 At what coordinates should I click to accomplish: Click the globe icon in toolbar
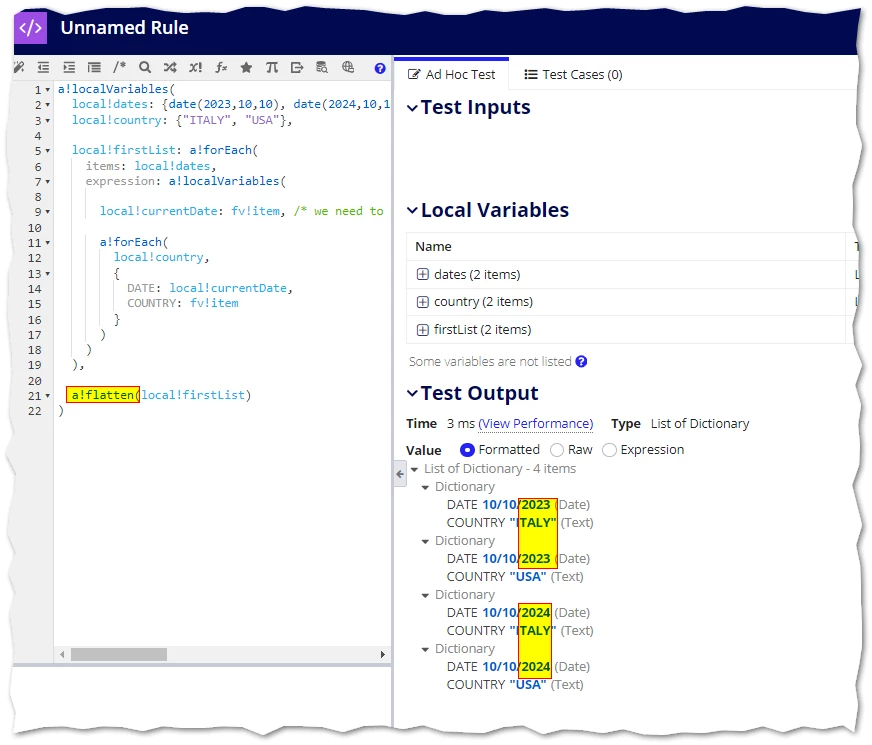point(348,67)
